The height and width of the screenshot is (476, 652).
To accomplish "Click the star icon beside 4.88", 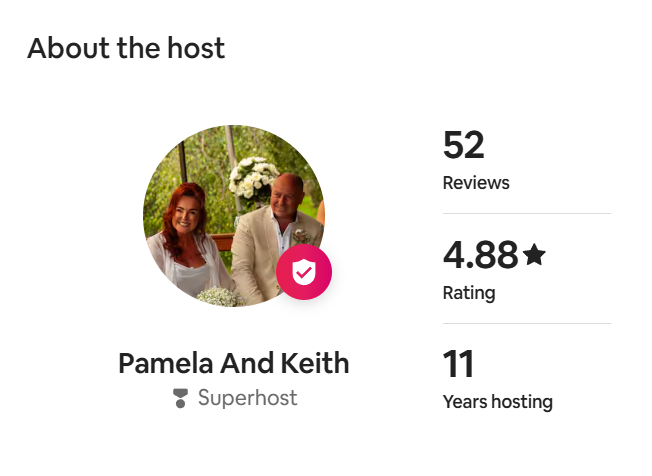I will pos(534,255).
